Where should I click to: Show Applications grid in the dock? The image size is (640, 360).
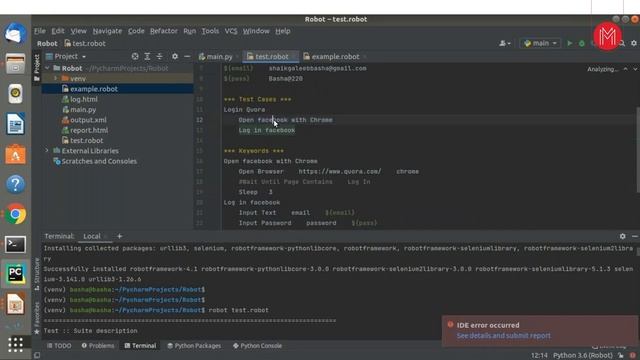point(15,344)
